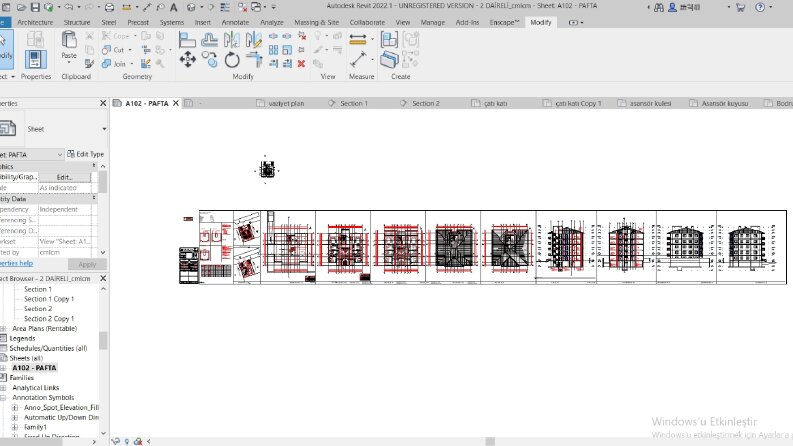Click the Aligned Dimension measure icon

click(x=358, y=39)
